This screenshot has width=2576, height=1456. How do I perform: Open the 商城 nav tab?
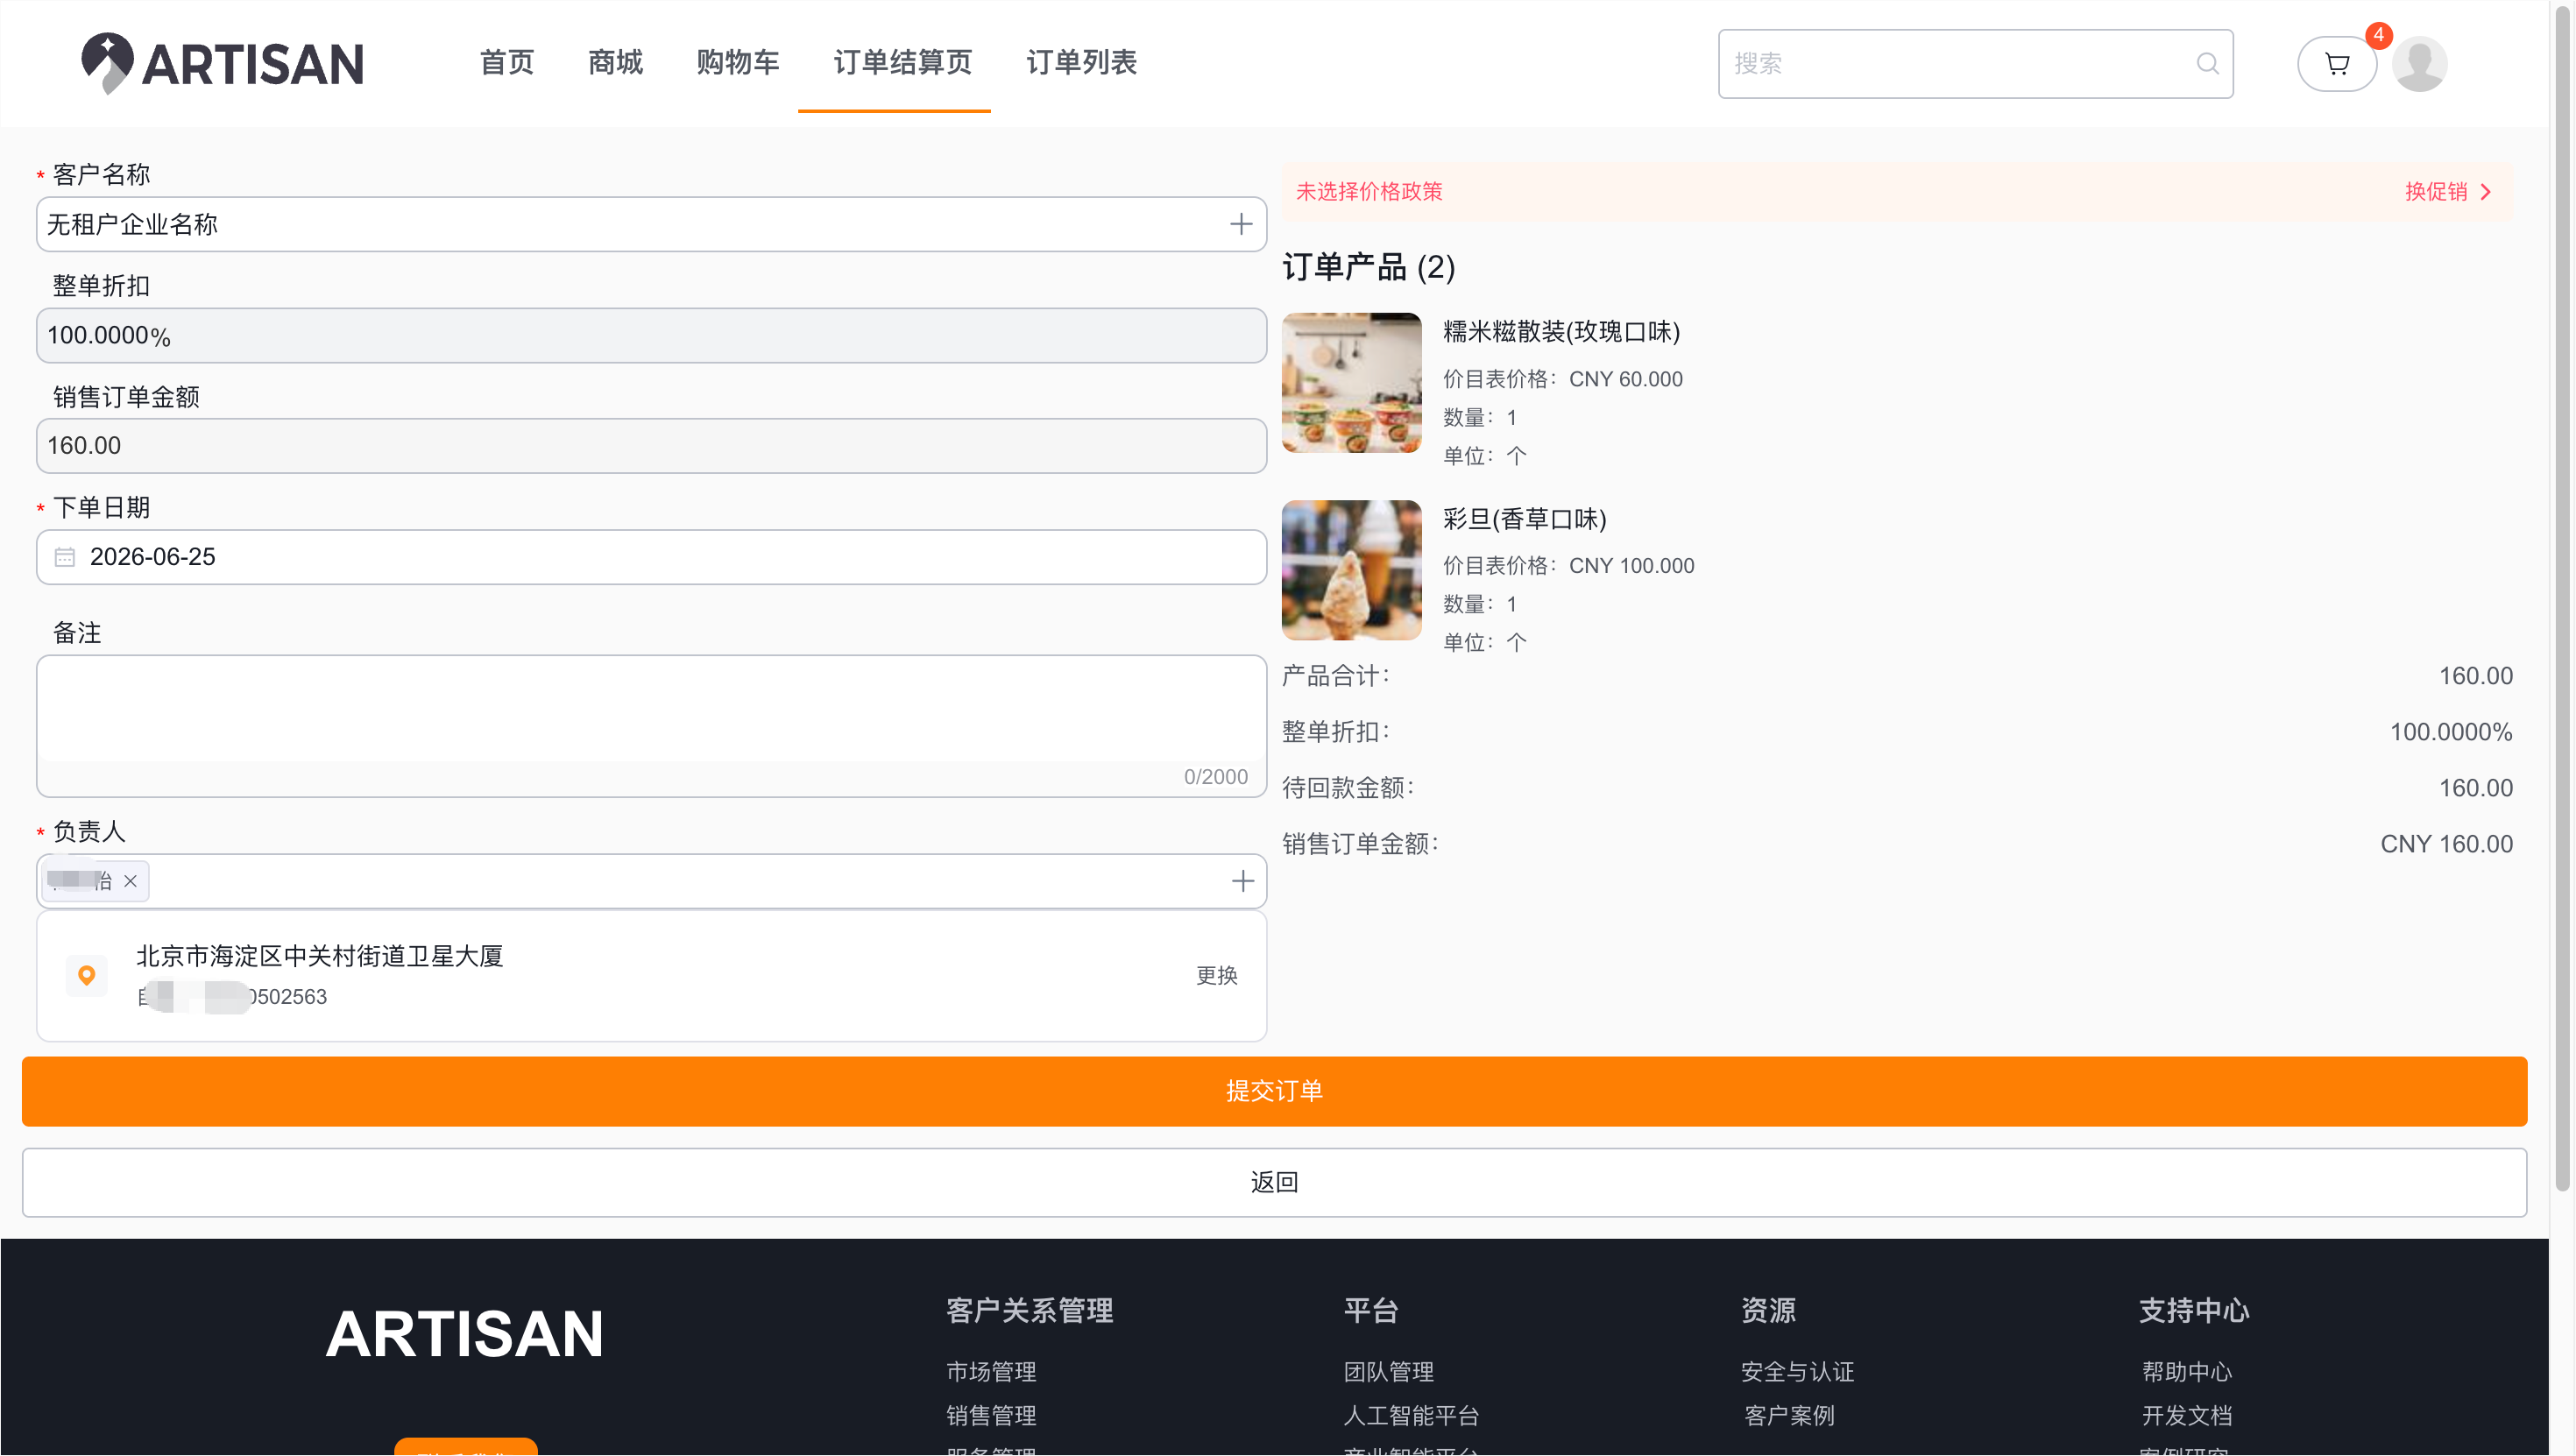pos(615,63)
